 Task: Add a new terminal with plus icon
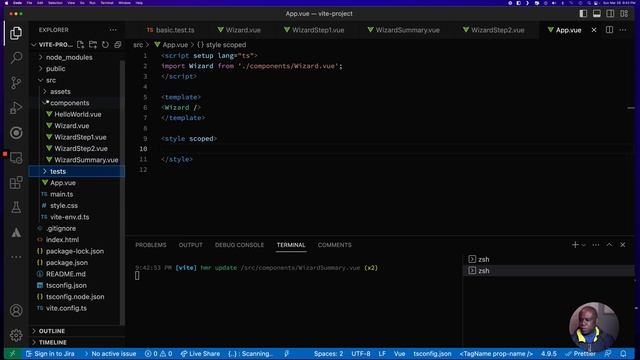coord(575,245)
